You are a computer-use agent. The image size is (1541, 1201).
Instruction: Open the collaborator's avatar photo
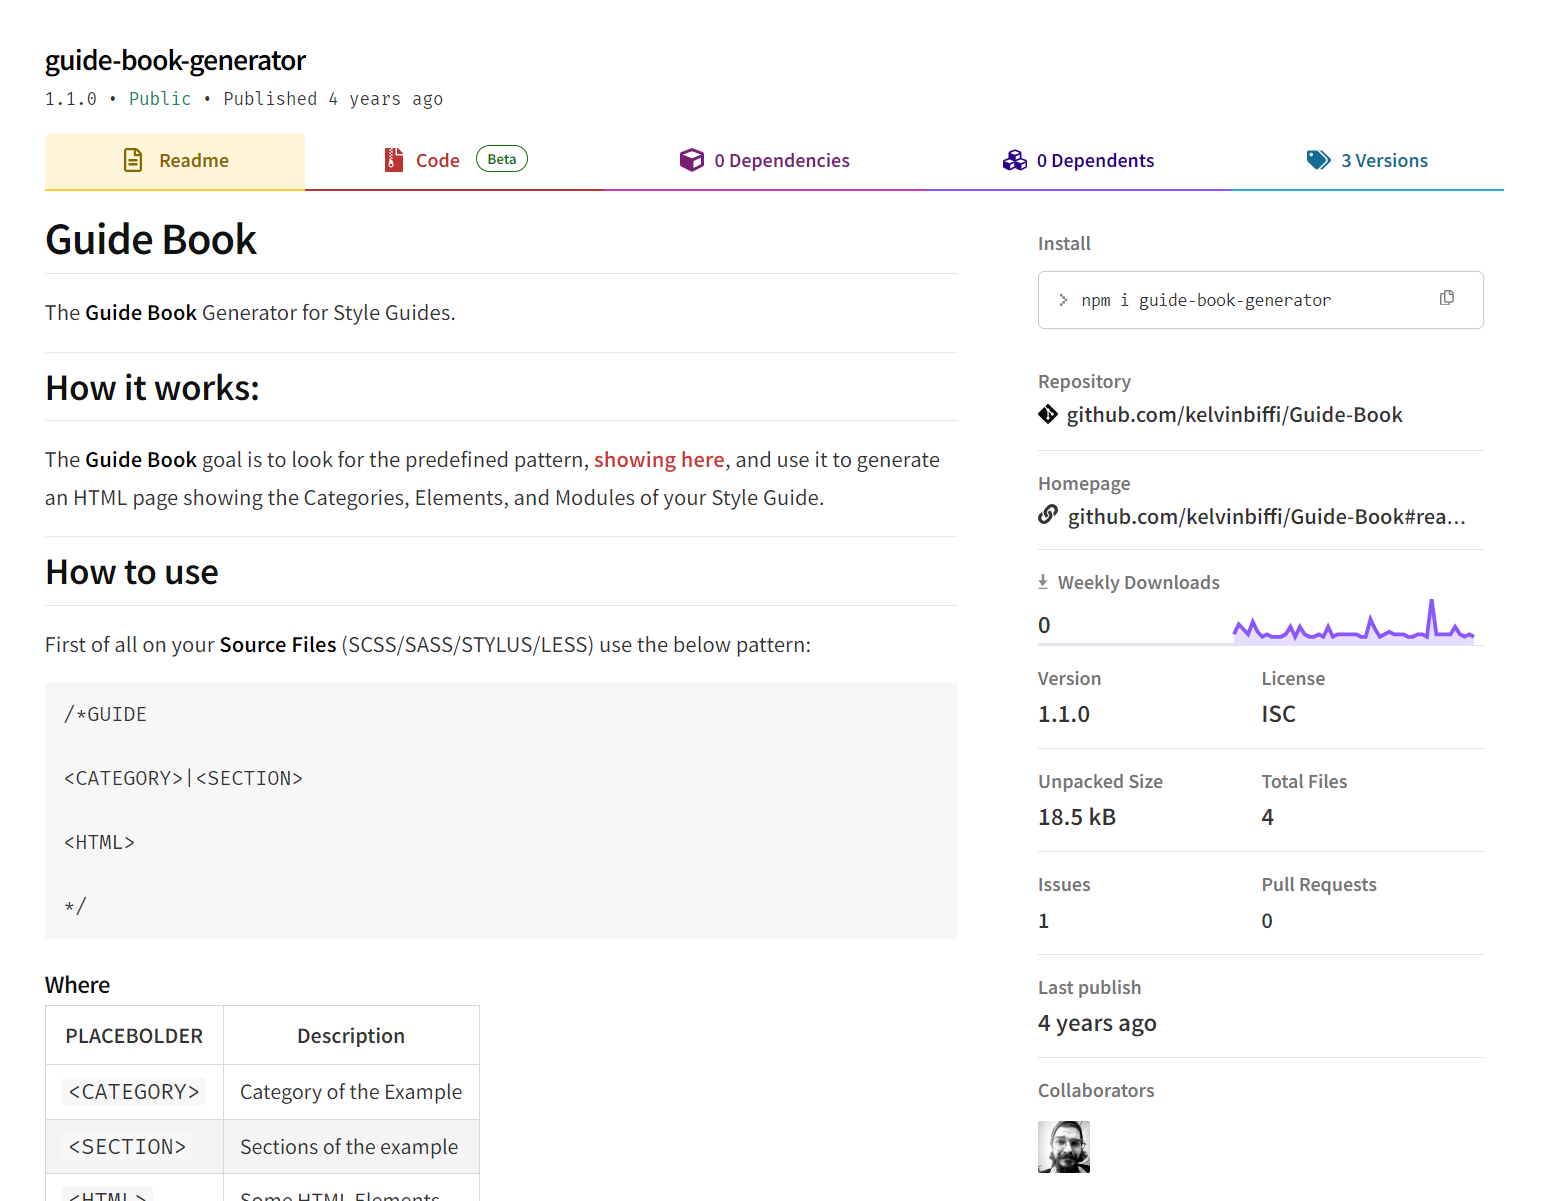tap(1064, 1147)
